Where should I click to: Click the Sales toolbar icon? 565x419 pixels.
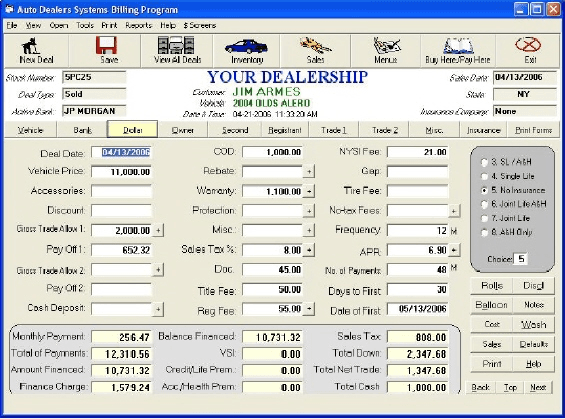[x=315, y=50]
